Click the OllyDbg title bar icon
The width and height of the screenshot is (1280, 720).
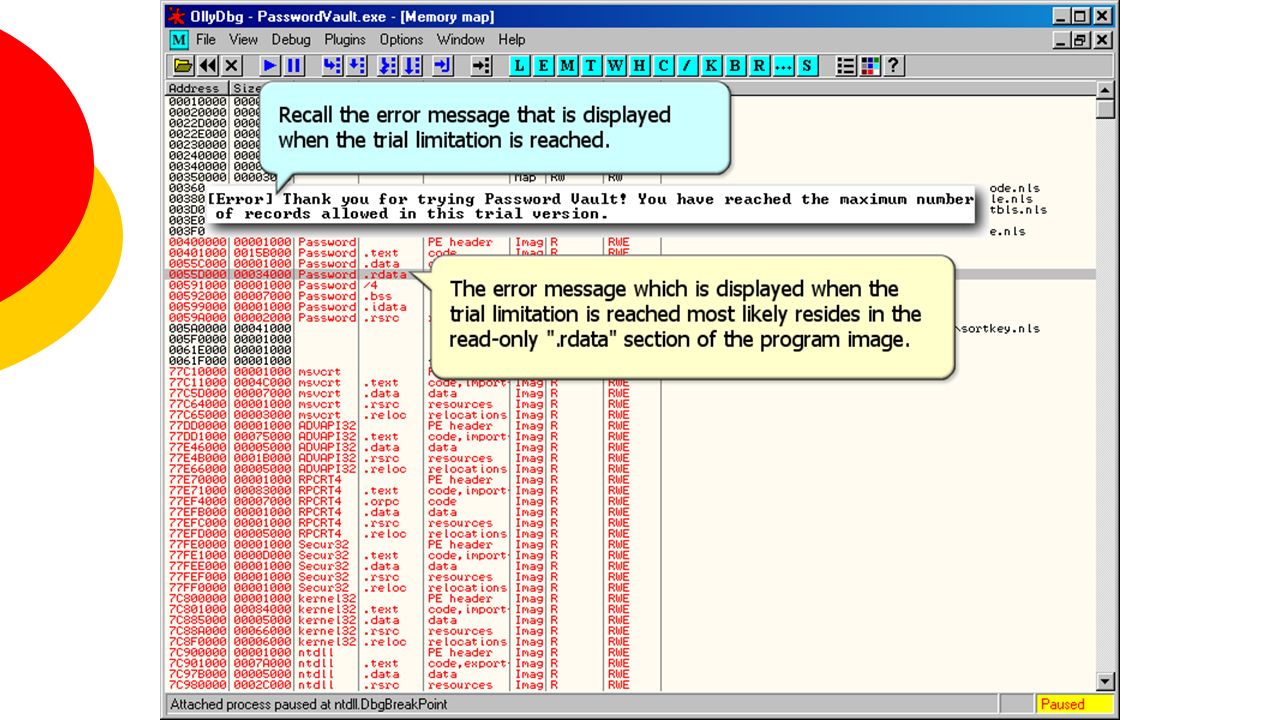pyautogui.click(x=175, y=16)
